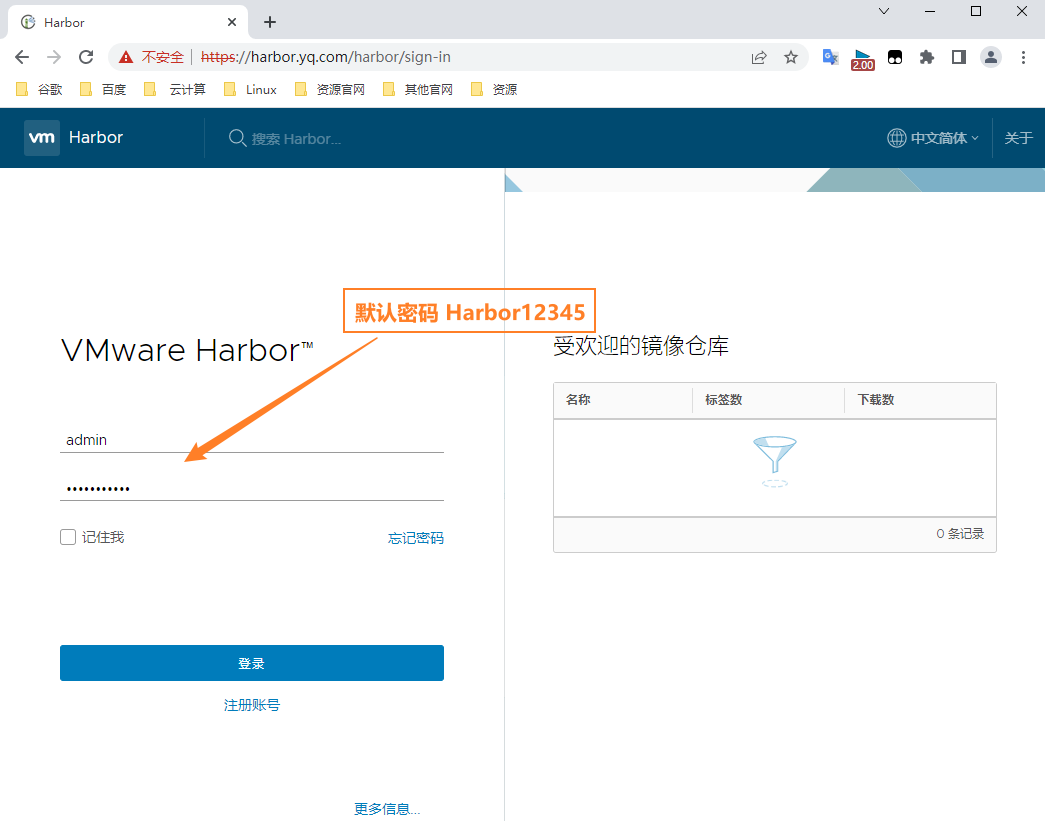This screenshot has width=1045, height=821.
Task: Click 关于 in the Harbor header
Action: click(1018, 138)
